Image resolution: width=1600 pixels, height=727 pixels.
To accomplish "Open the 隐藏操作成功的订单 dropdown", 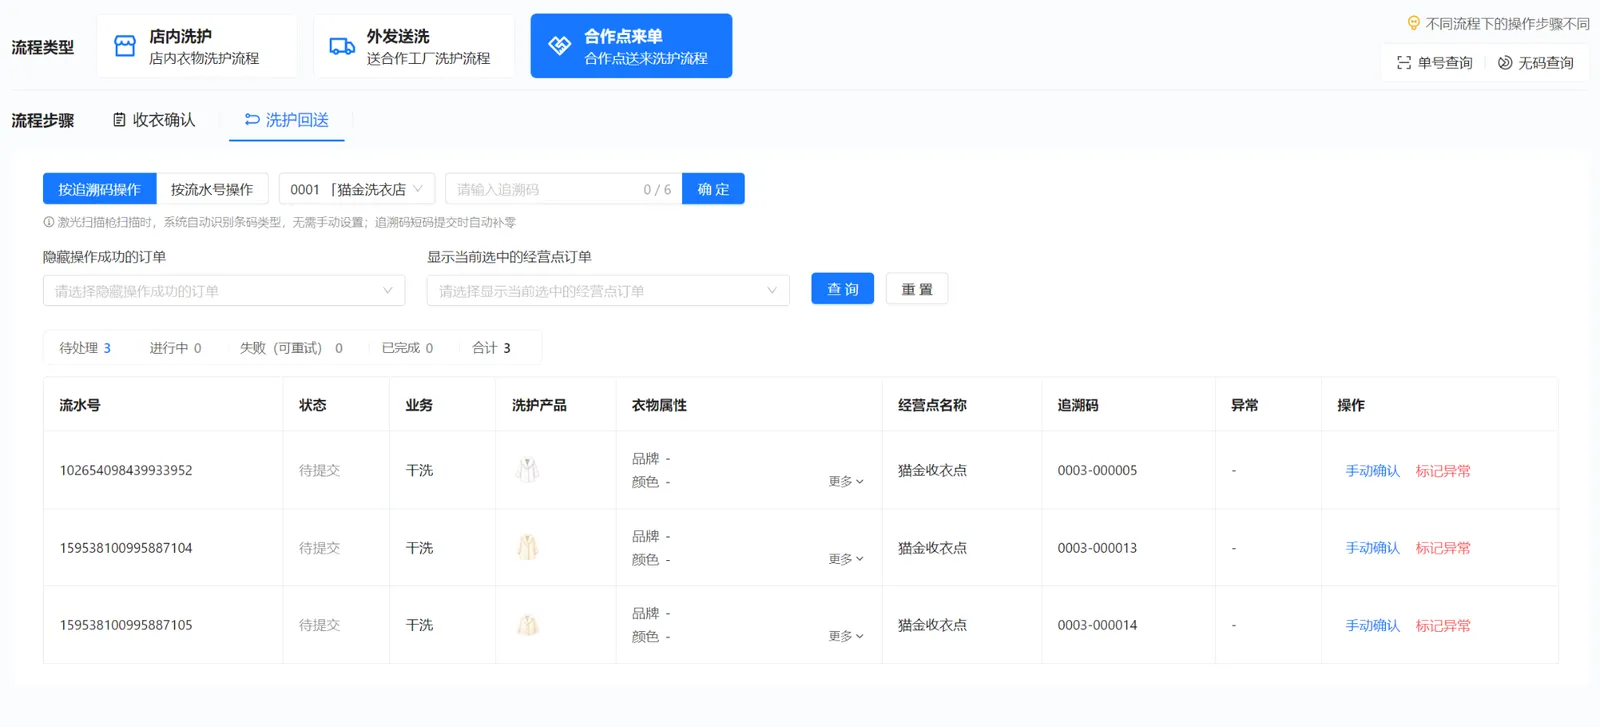I will 224,291.
